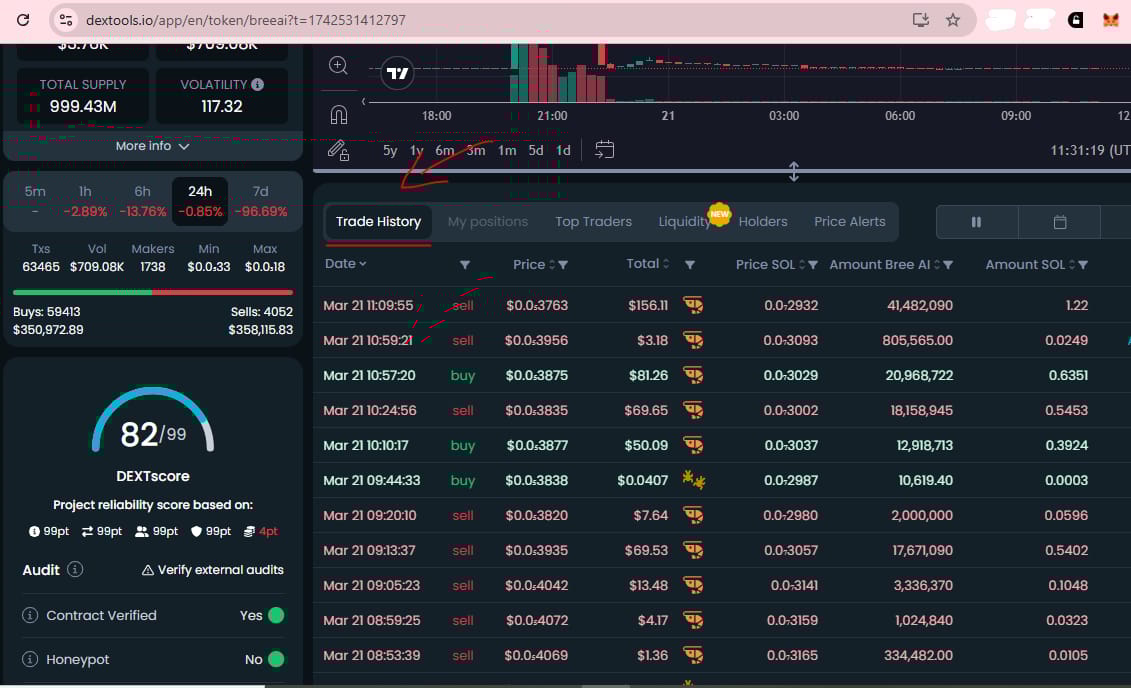Viewport: 1131px width, 688px height.
Task: Click the browser address bar URL
Action: tap(245, 20)
